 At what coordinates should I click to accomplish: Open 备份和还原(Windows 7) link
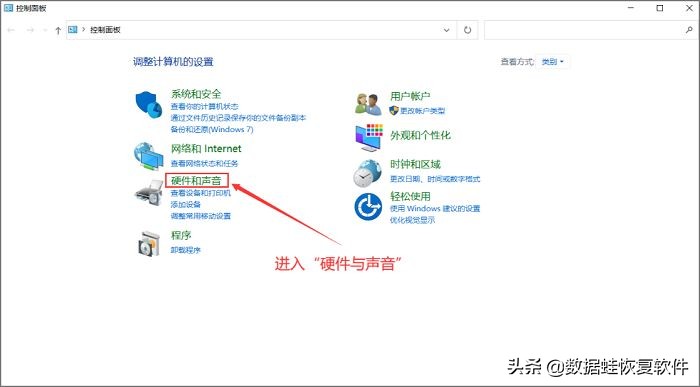212,129
